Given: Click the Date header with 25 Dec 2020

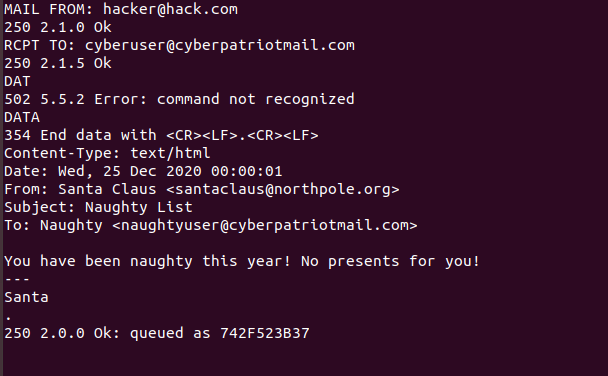Looking at the screenshot, I should (143, 171).
